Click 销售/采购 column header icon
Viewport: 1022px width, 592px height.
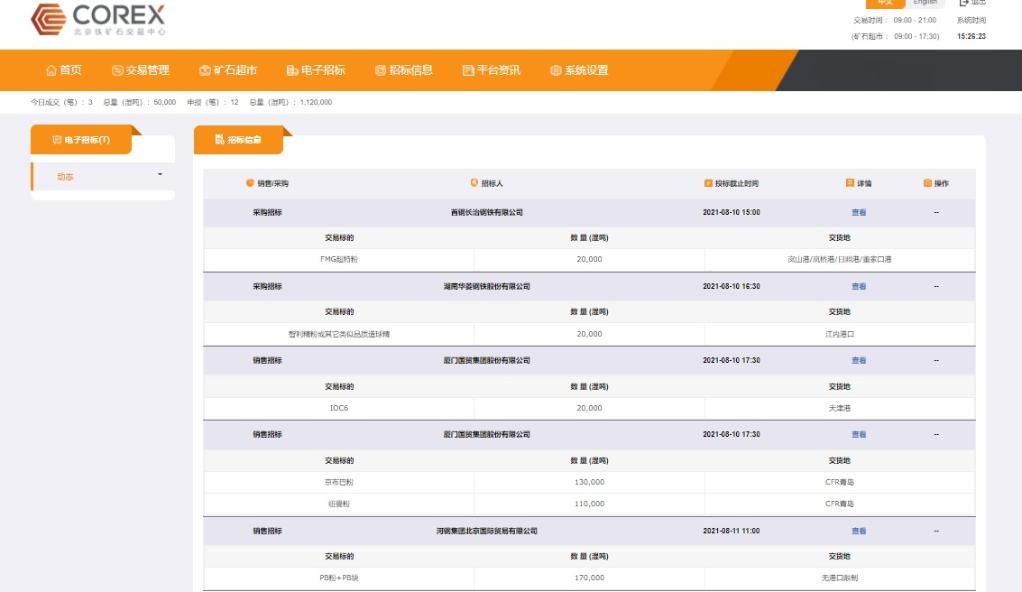pyautogui.click(x=250, y=183)
